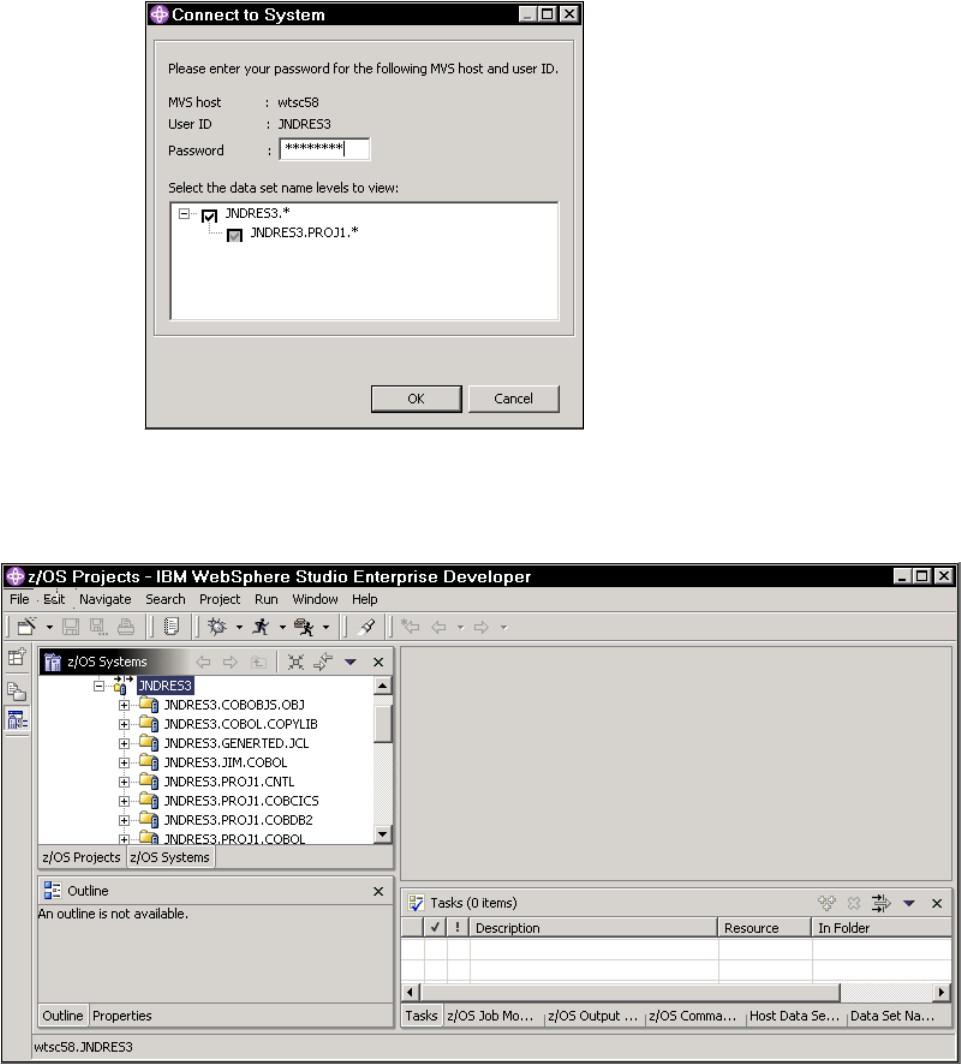The height and width of the screenshot is (1064, 961).
Task: Click the External Tools launcher icon
Action: click(302, 627)
